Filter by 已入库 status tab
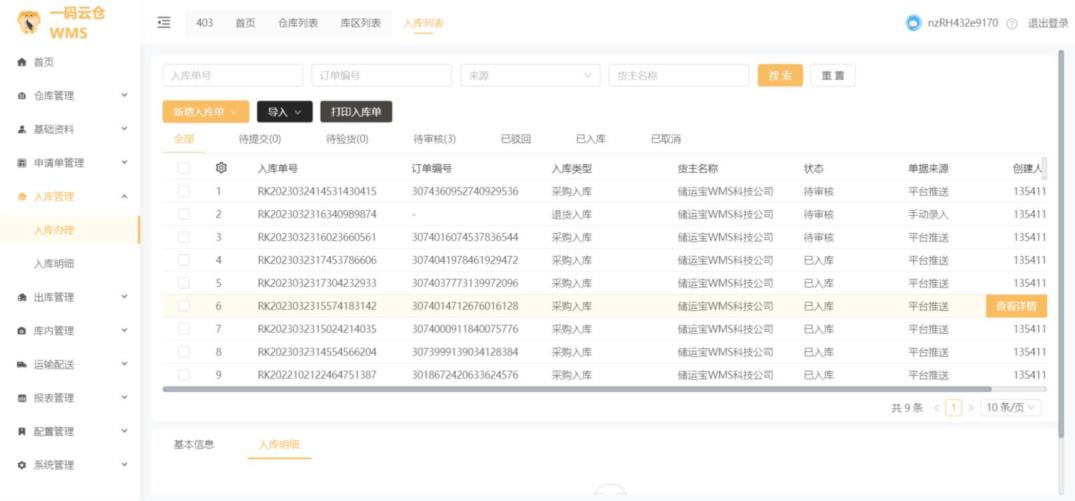 (x=590, y=139)
